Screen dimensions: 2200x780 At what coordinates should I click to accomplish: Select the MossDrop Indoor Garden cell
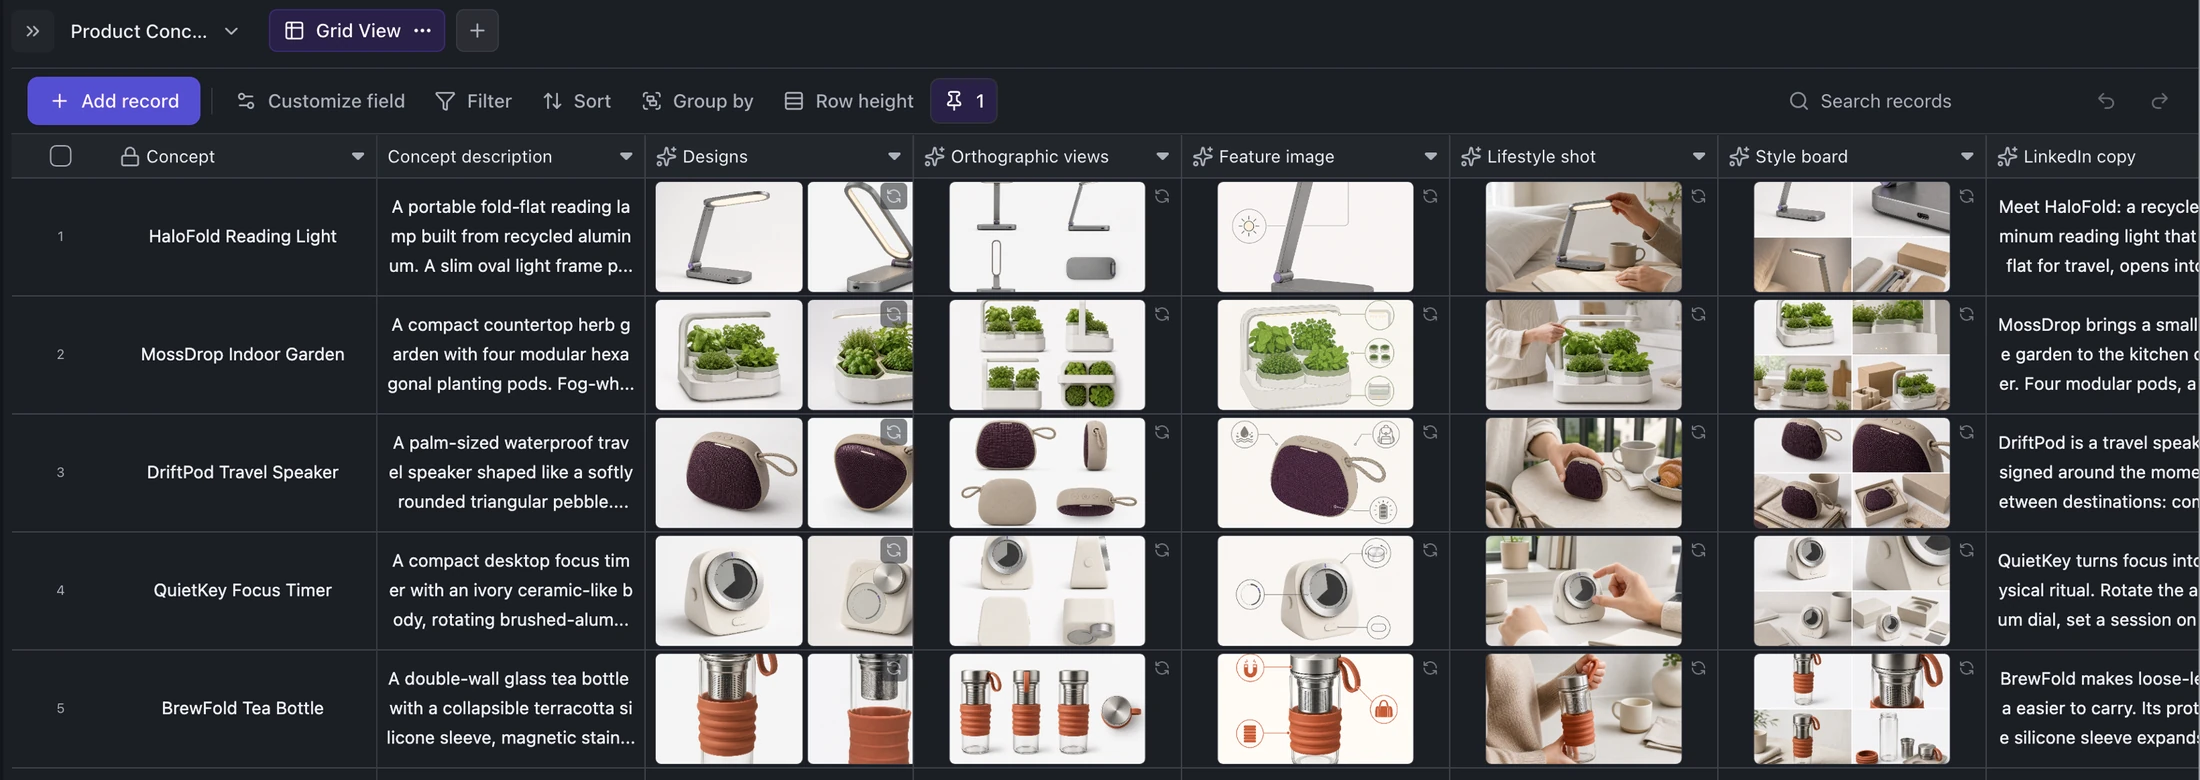[x=243, y=355]
